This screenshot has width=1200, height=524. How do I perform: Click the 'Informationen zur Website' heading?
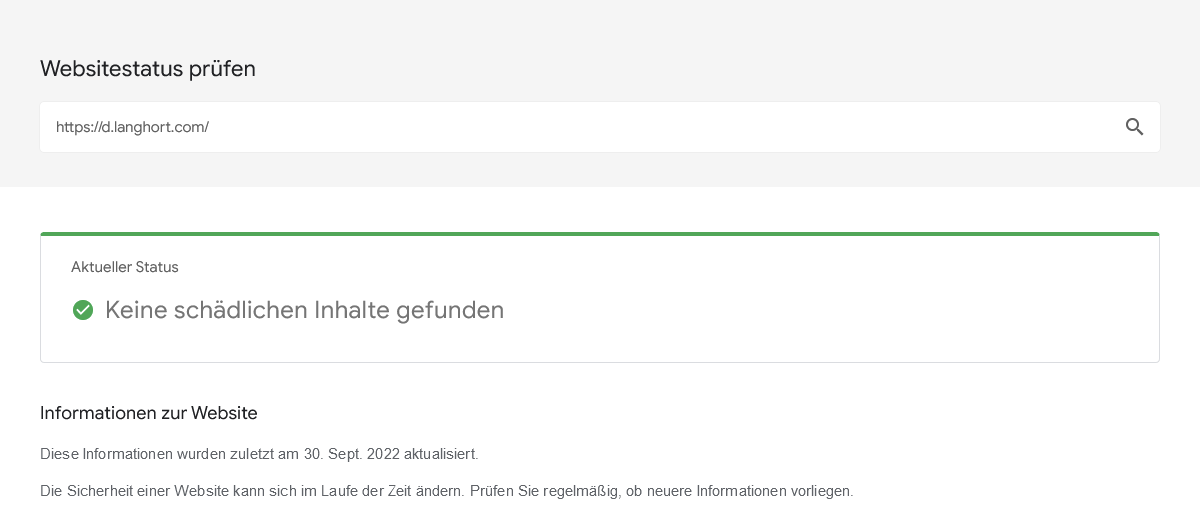(149, 413)
